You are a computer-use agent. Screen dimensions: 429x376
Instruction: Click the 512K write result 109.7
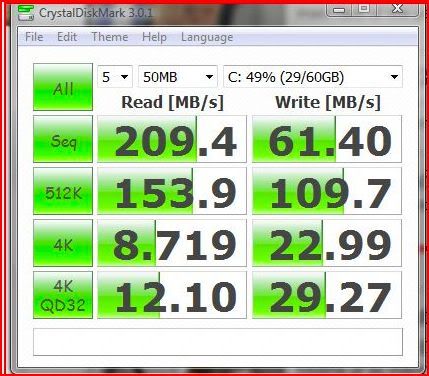pos(327,191)
